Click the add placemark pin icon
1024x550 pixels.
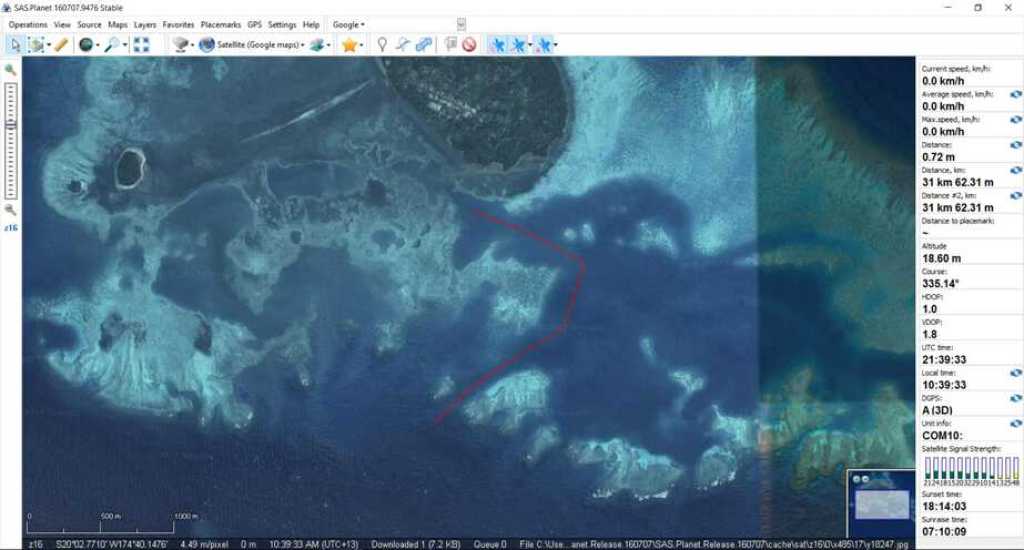pos(381,45)
